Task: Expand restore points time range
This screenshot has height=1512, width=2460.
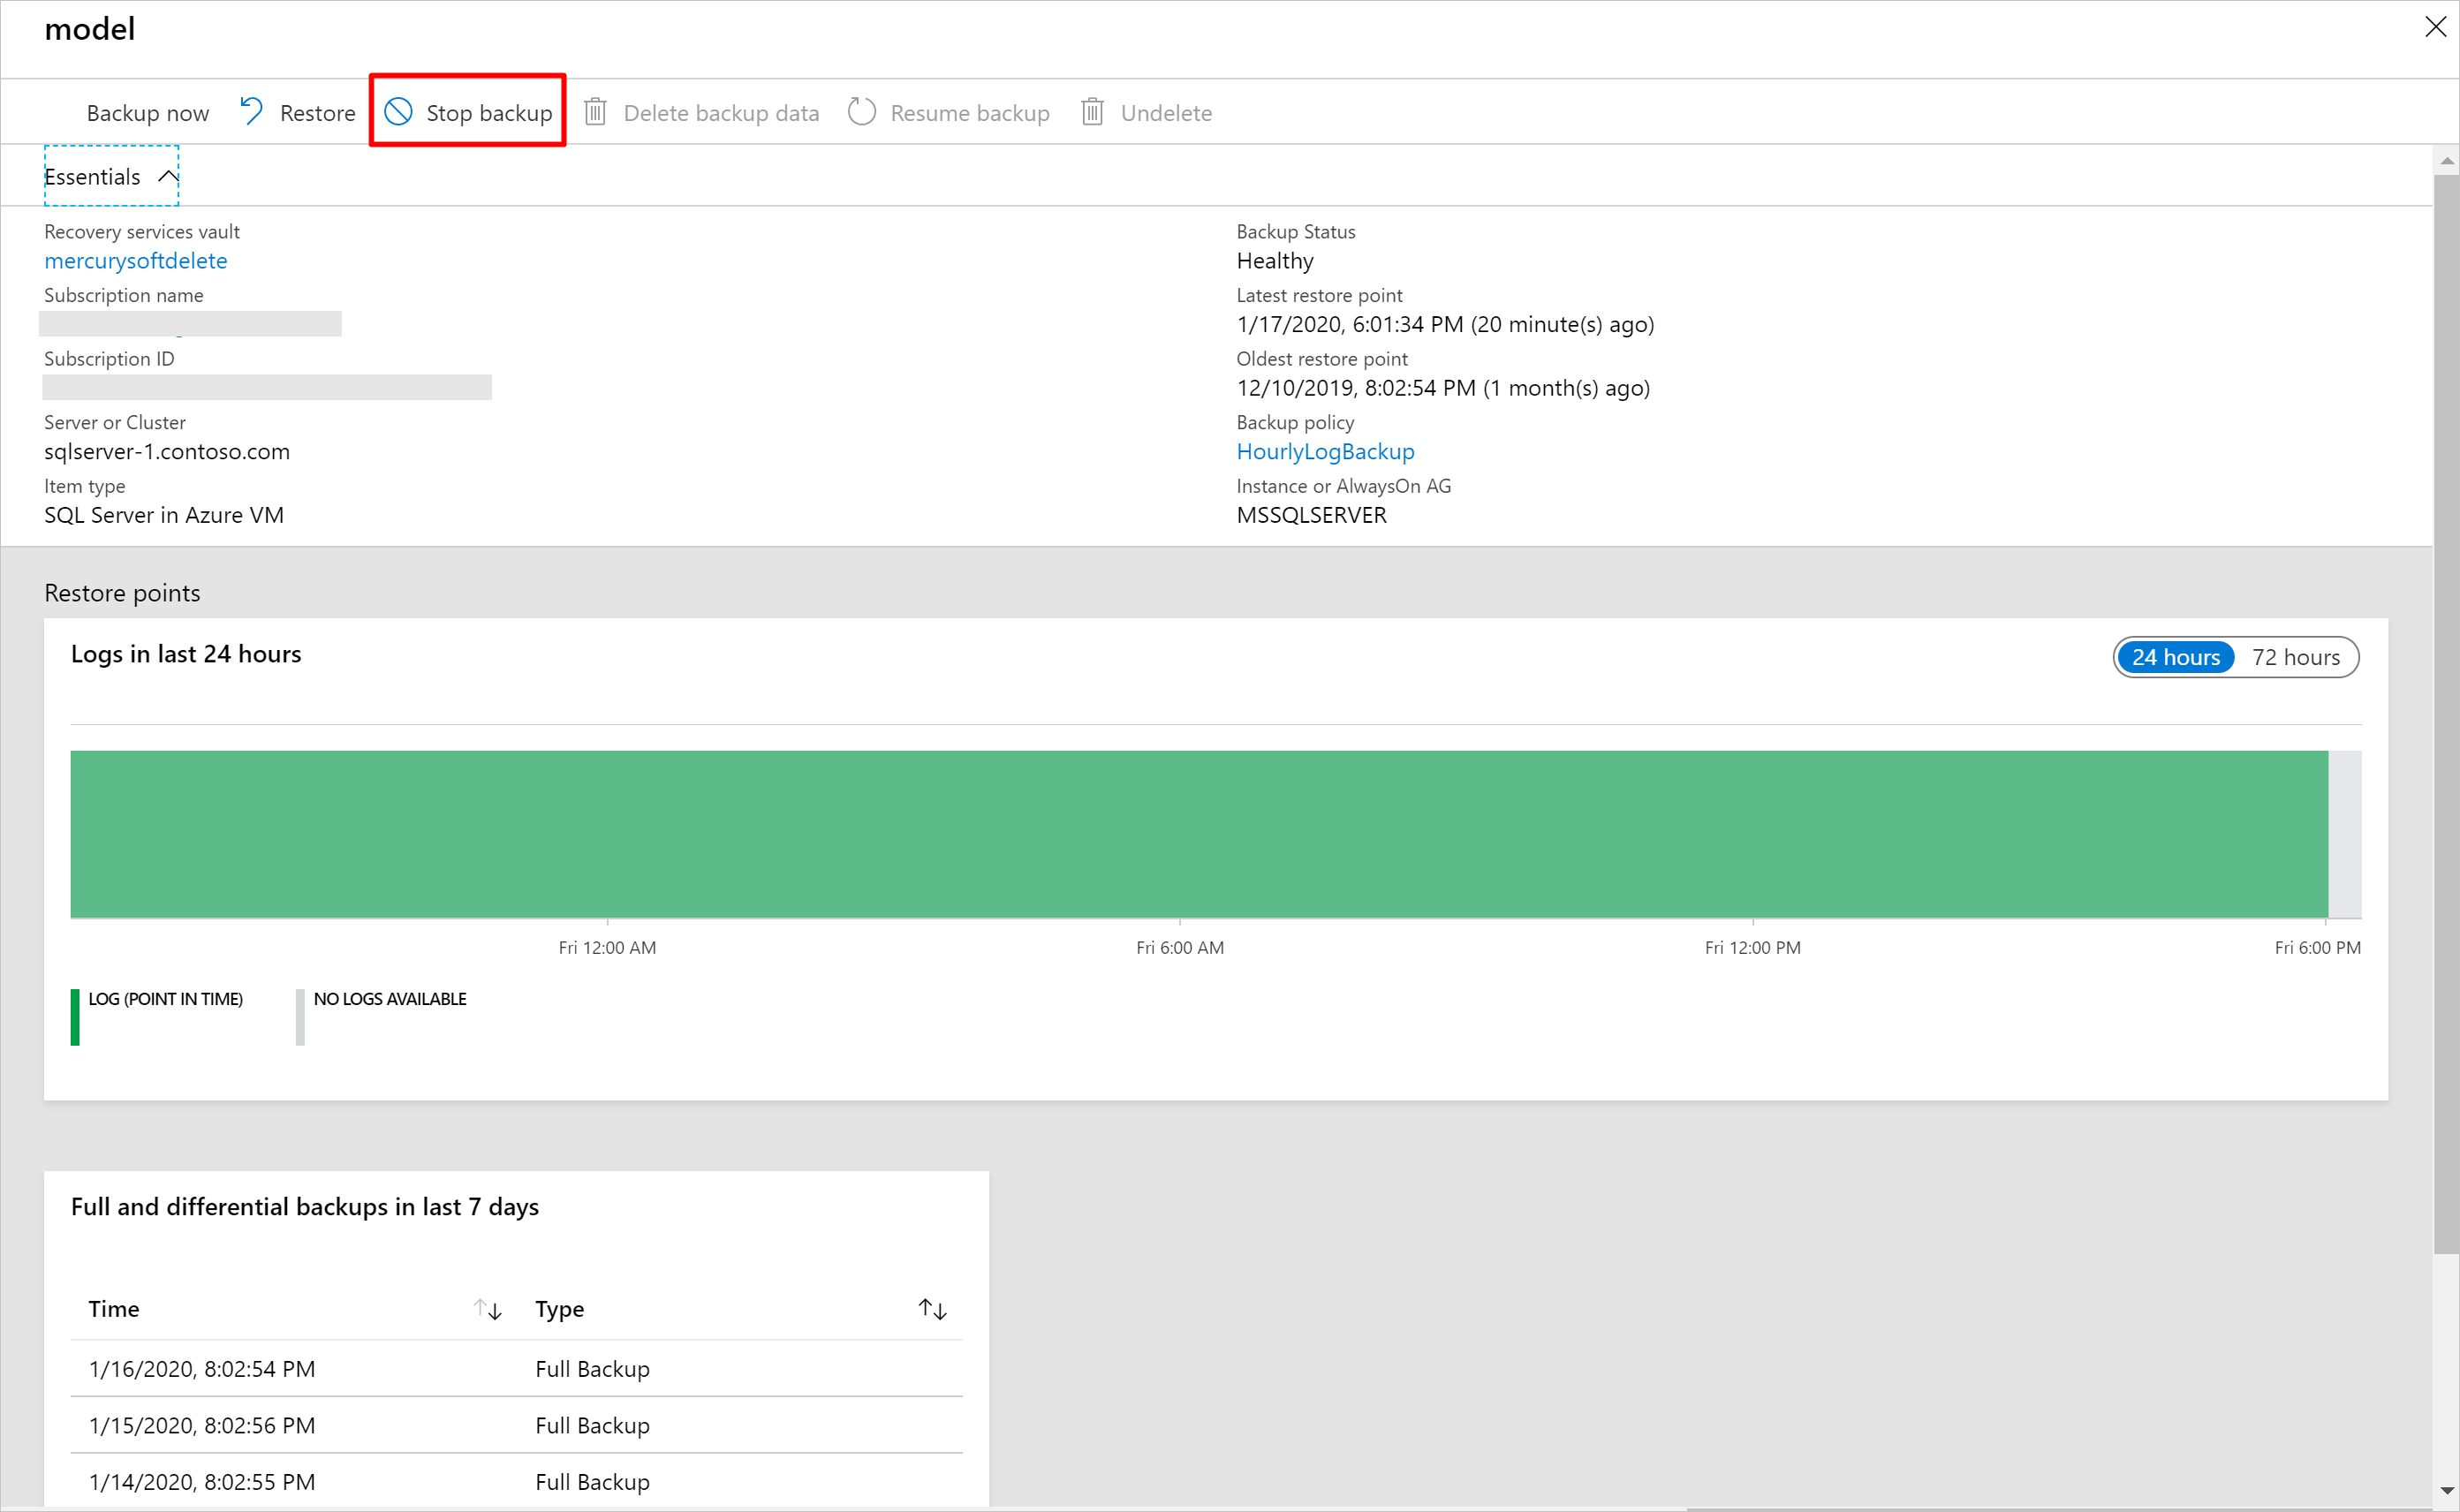Action: coord(2297,657)
